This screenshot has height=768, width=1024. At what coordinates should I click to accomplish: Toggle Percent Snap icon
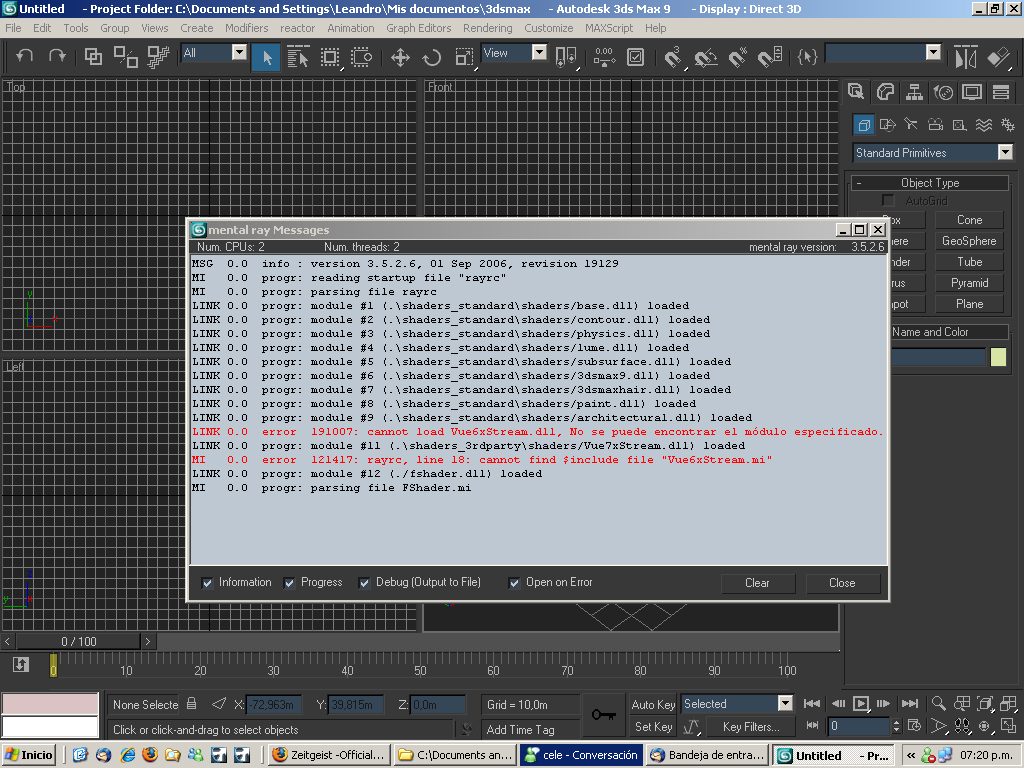(738, 57)
